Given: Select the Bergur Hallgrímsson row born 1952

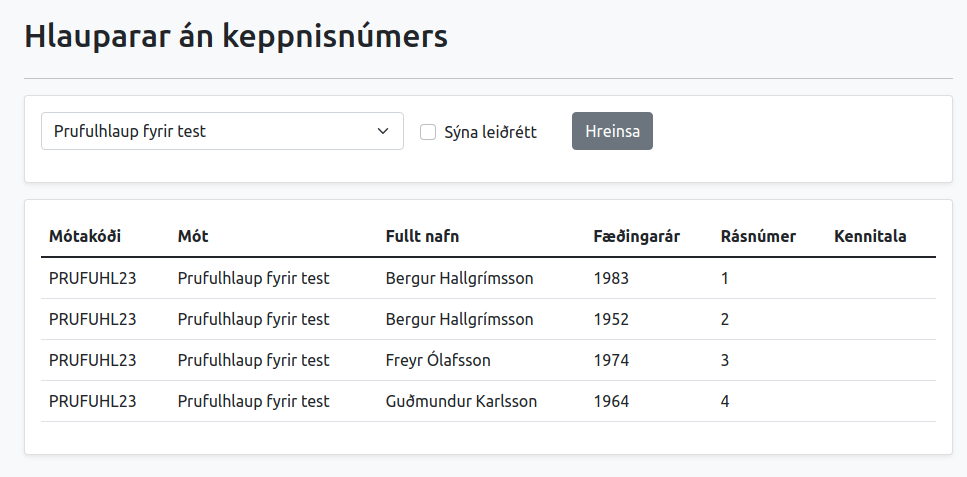Looking at the screenshot, I should coord(459,319).
